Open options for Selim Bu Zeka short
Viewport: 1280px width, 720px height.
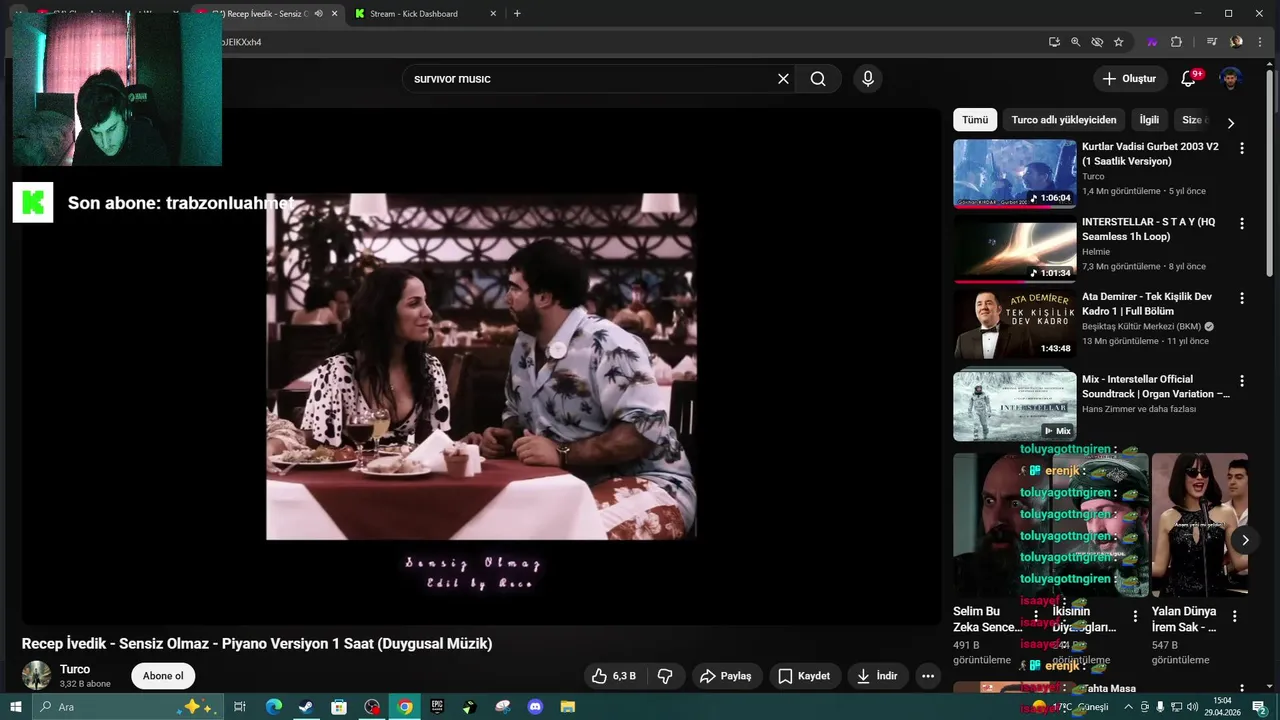pos(1036,617)
